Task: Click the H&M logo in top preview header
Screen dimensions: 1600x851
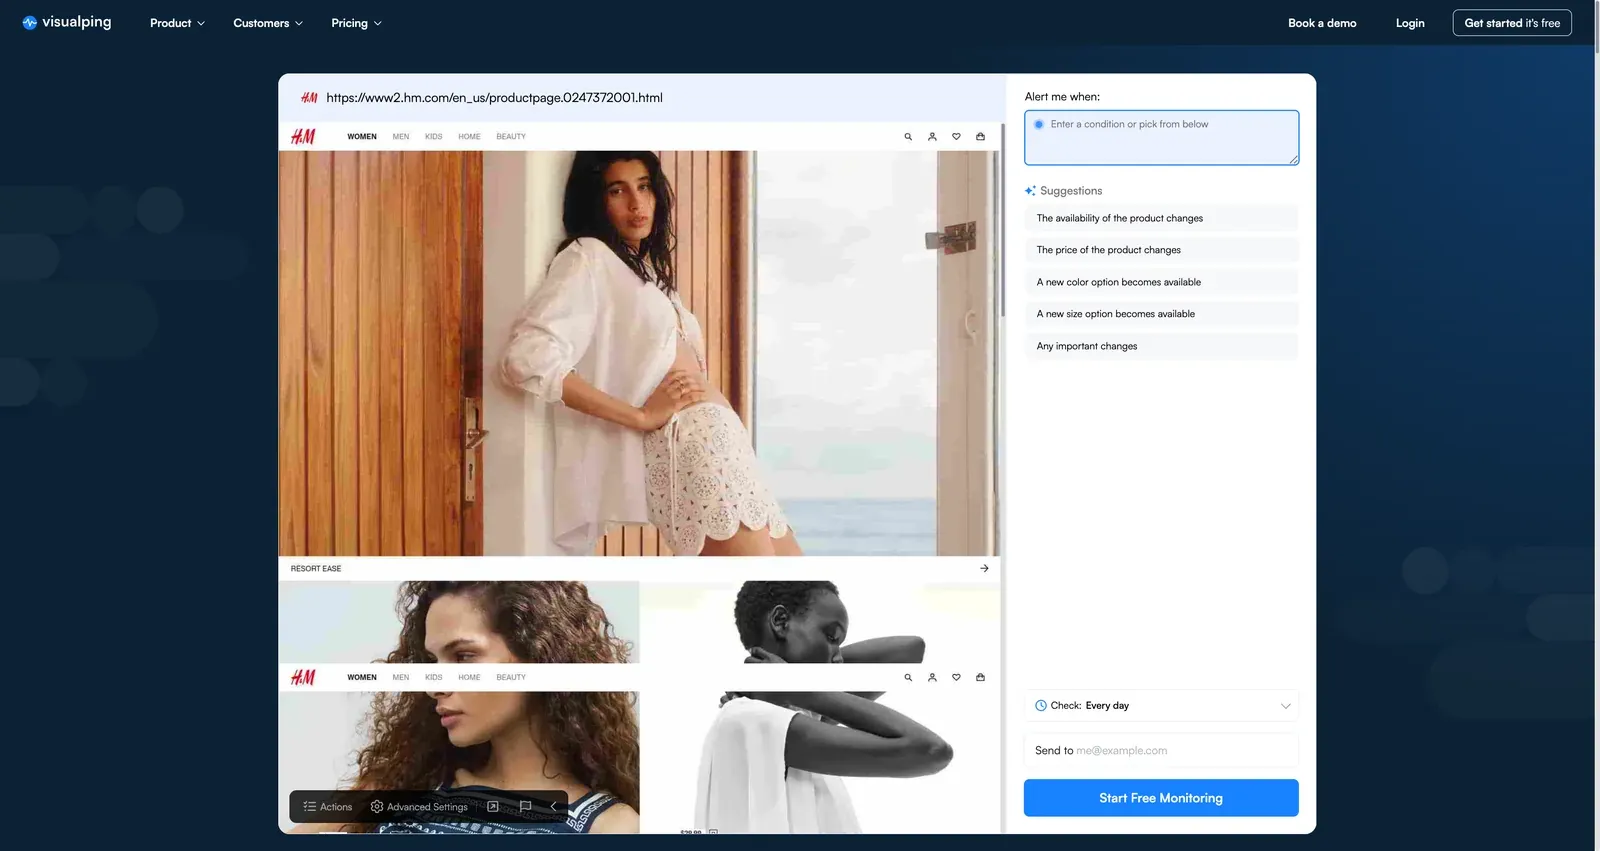Action: (303, 137)
